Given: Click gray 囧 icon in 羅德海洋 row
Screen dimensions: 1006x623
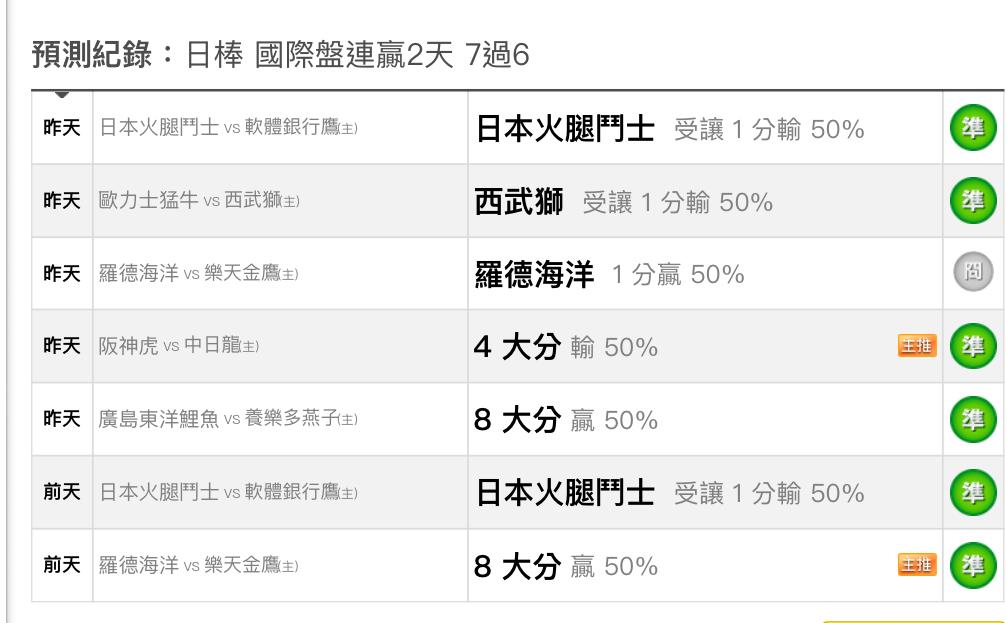Looking at the screenshot, I should tap(973, 271).
